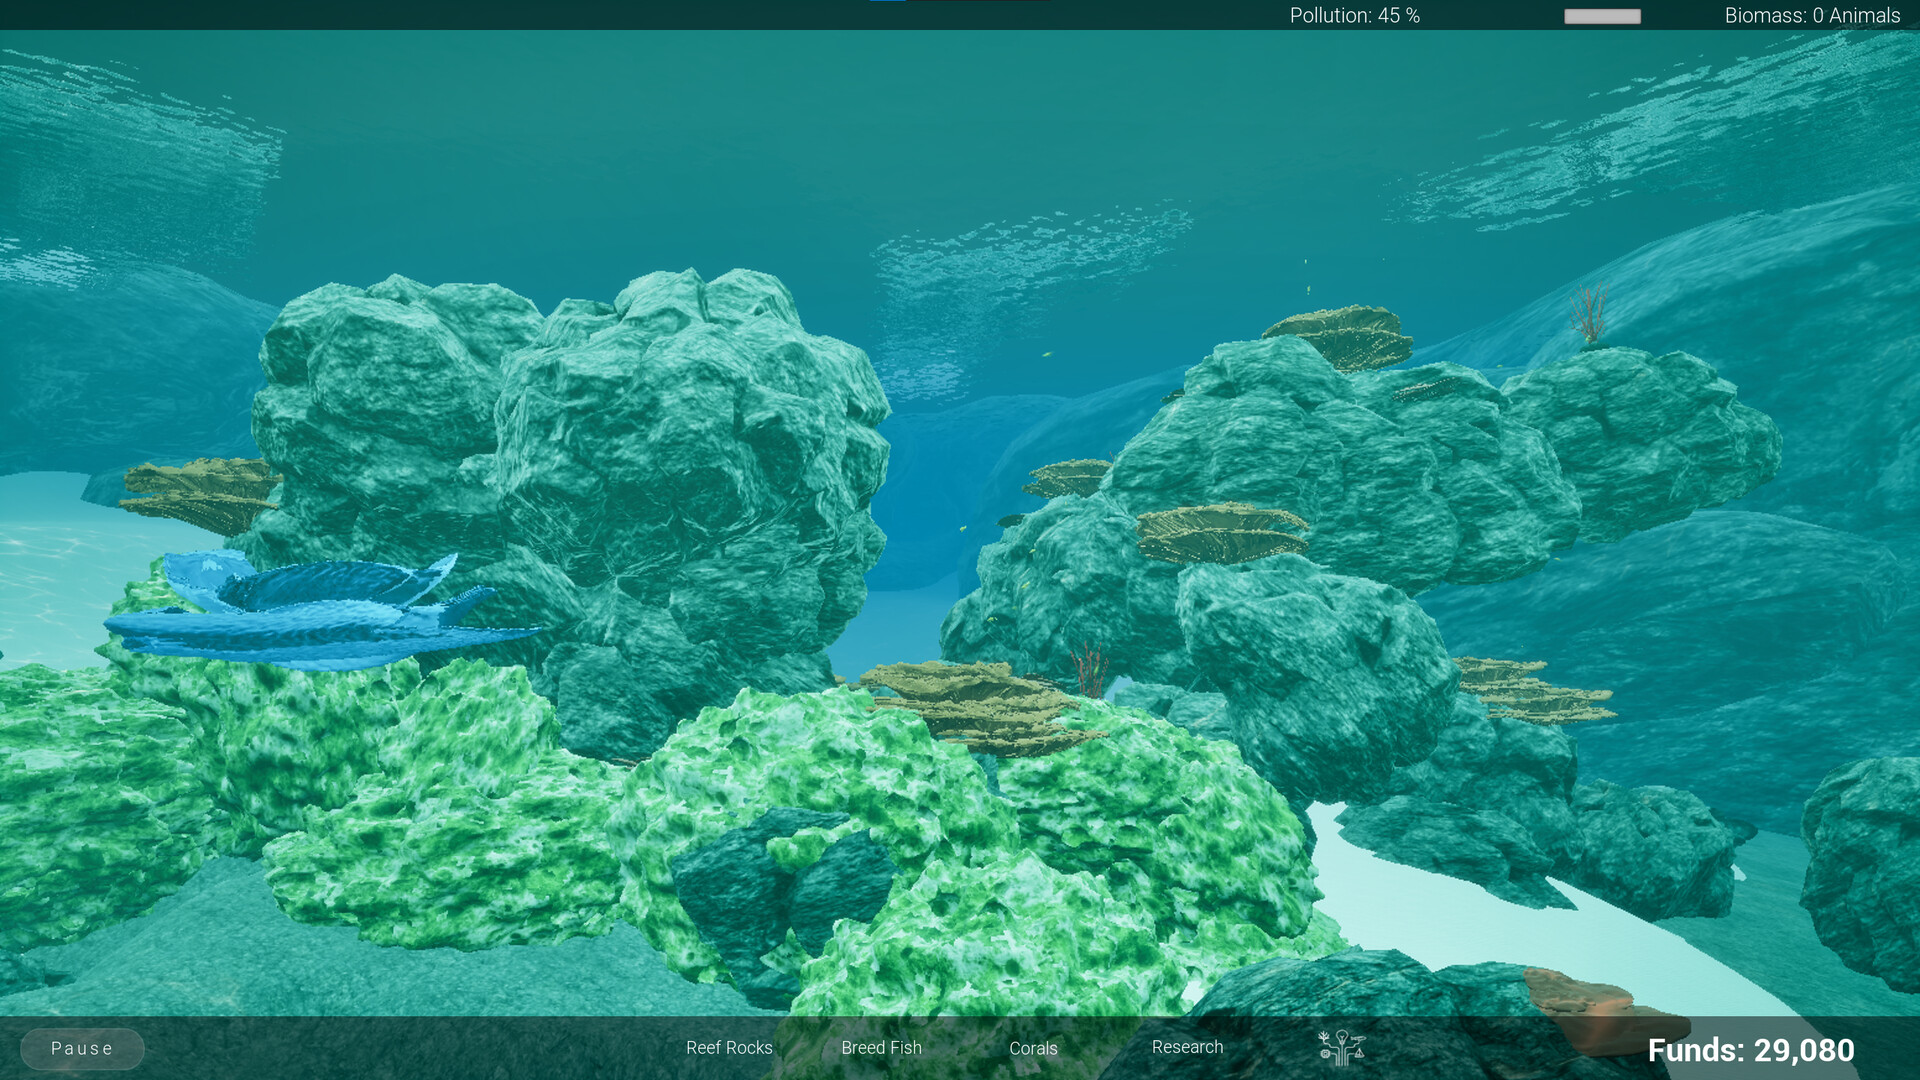Viewport: 1920px width, 1080px height.
Task: Click the Biomass: 0 Animals counter
Action: click(x=1812, y=15)
